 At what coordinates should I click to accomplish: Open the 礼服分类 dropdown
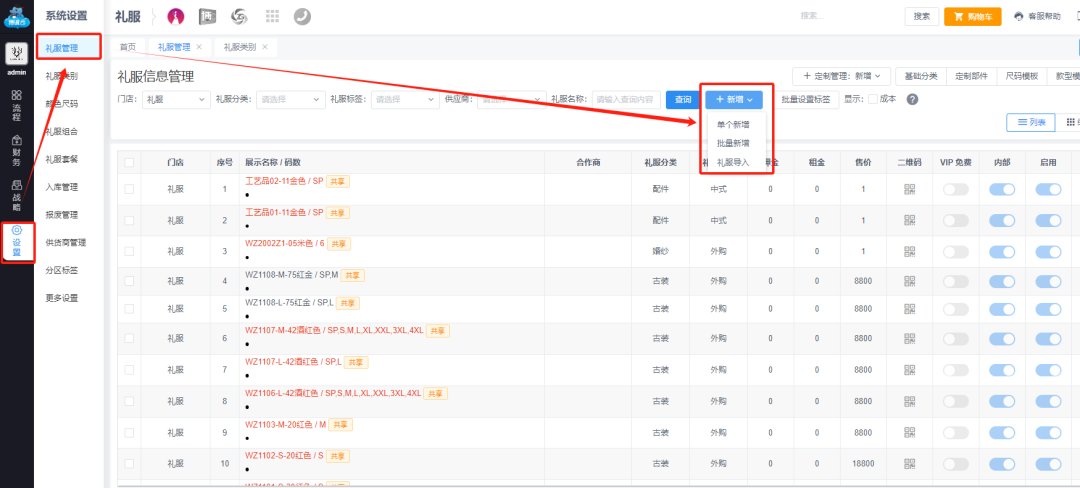pos(290,100)
